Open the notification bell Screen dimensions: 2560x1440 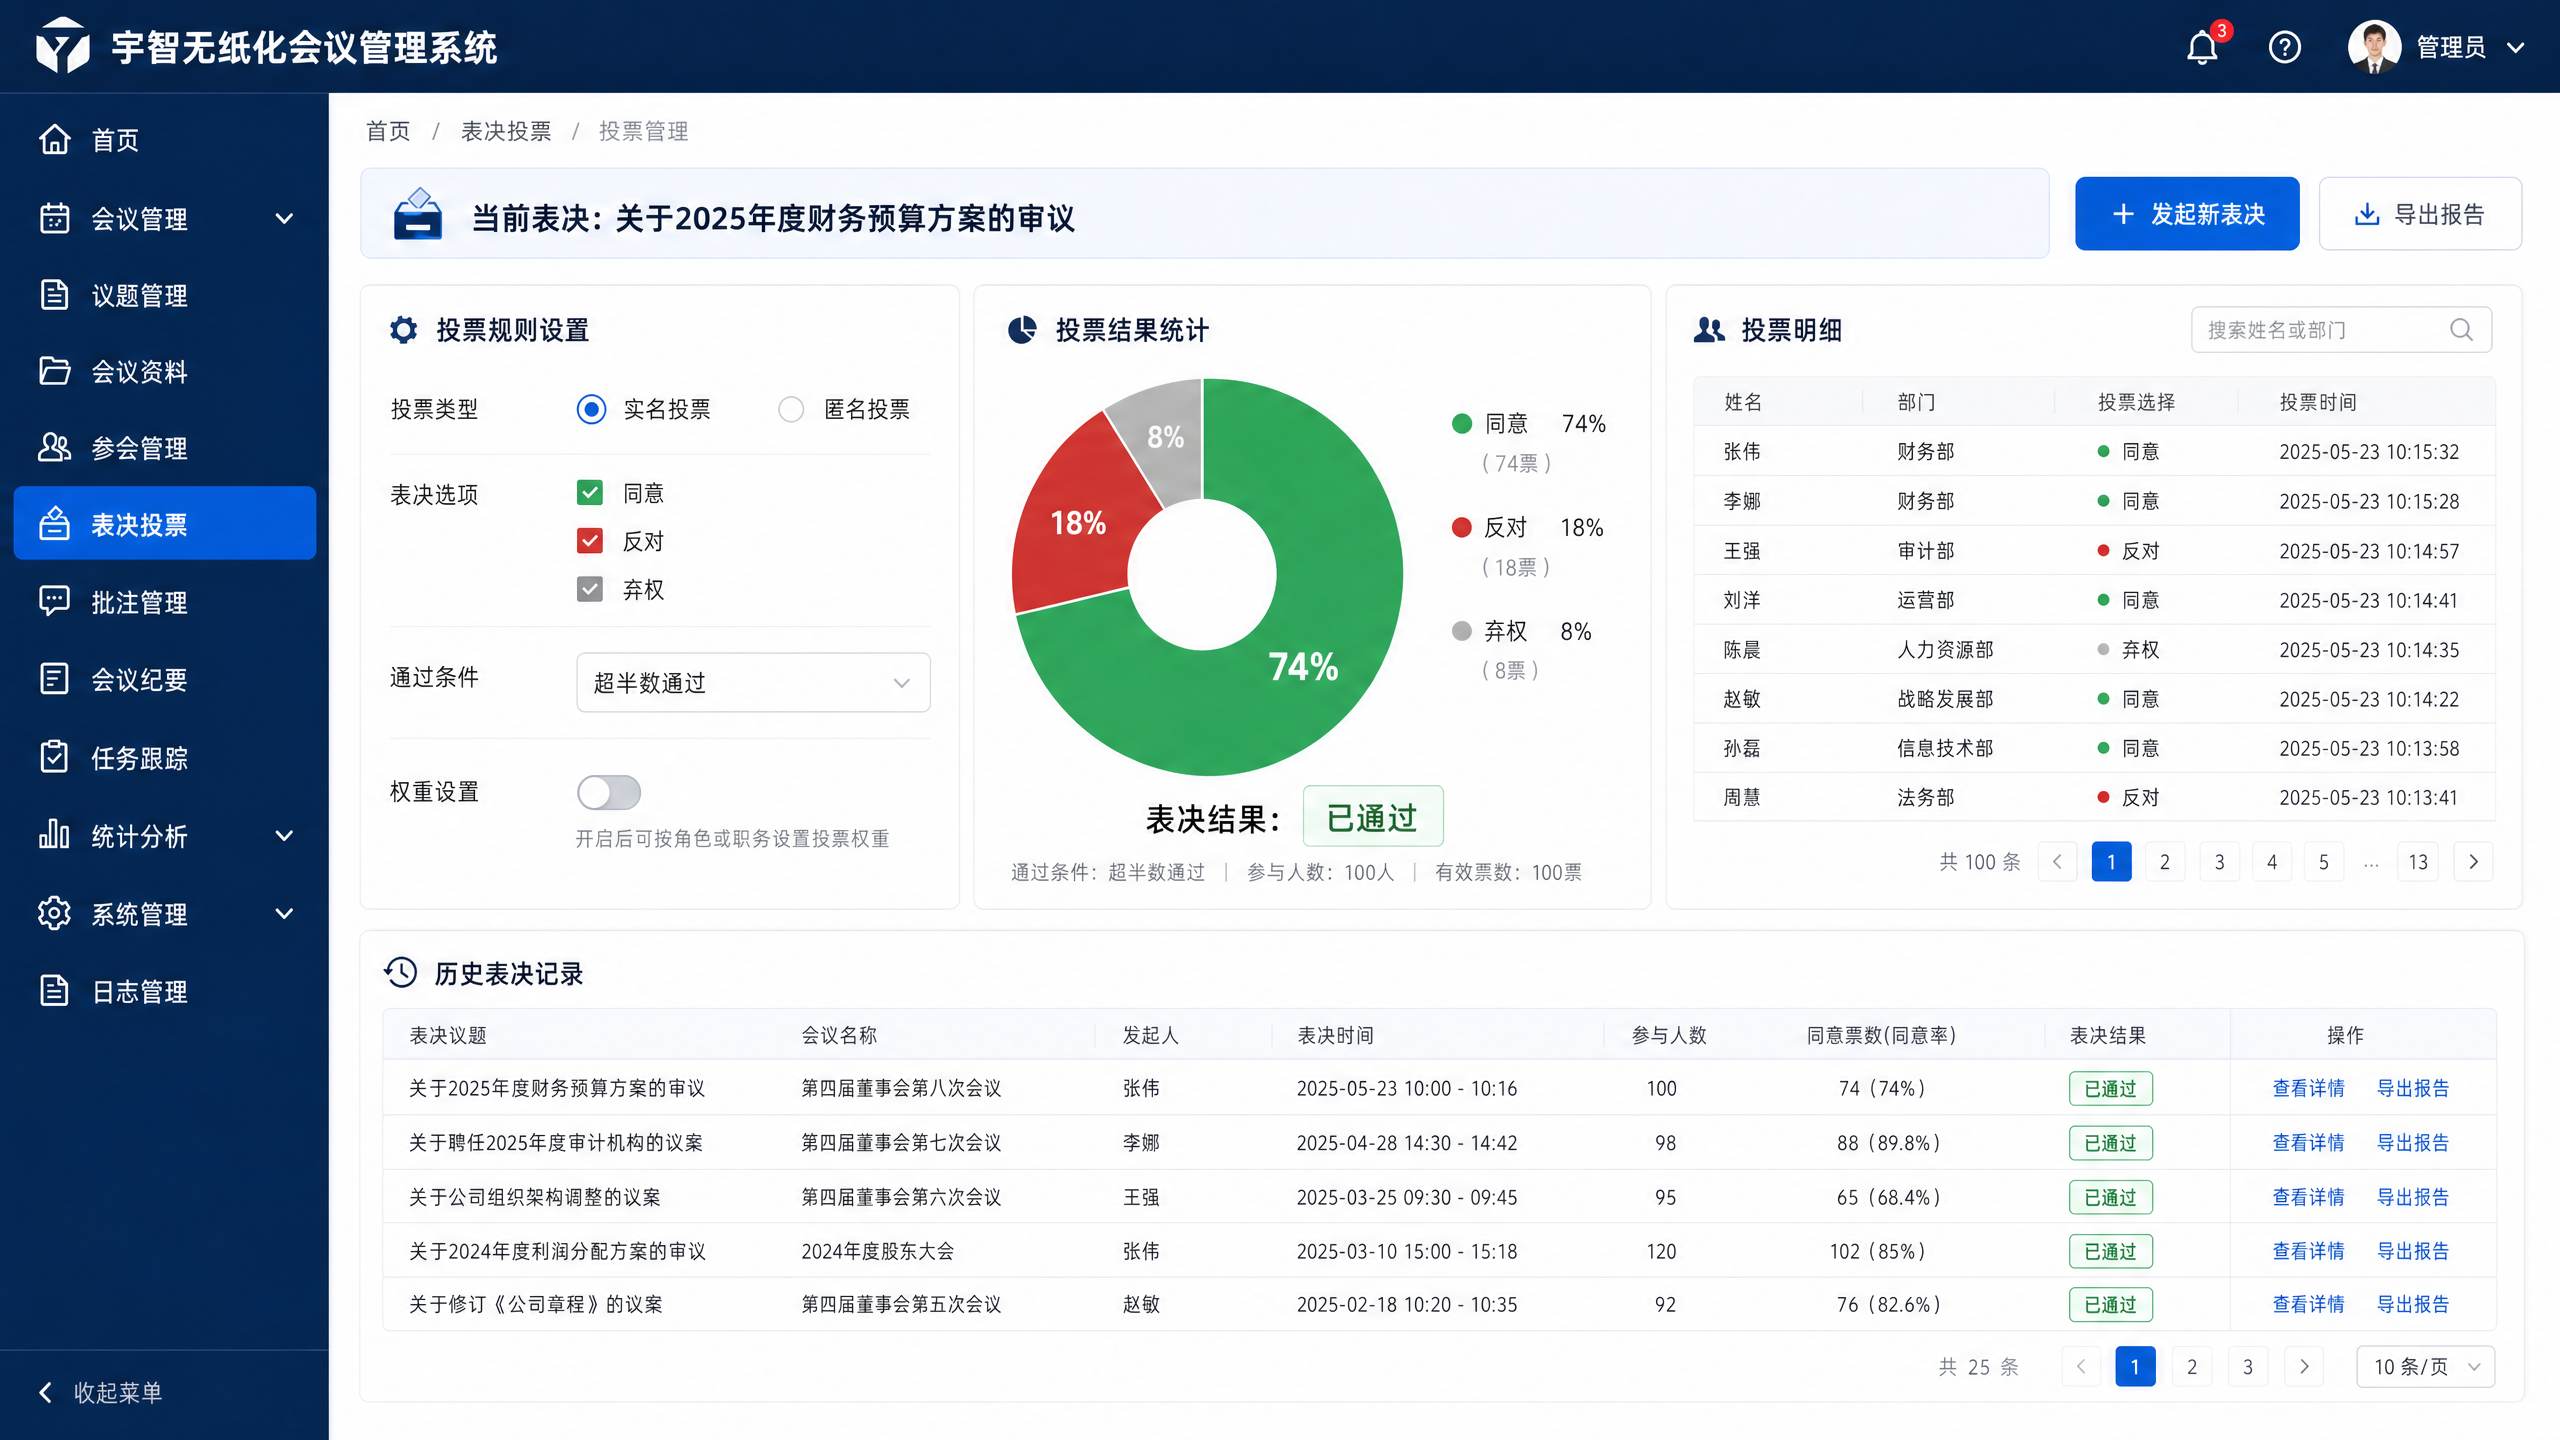click(2202, 47)
